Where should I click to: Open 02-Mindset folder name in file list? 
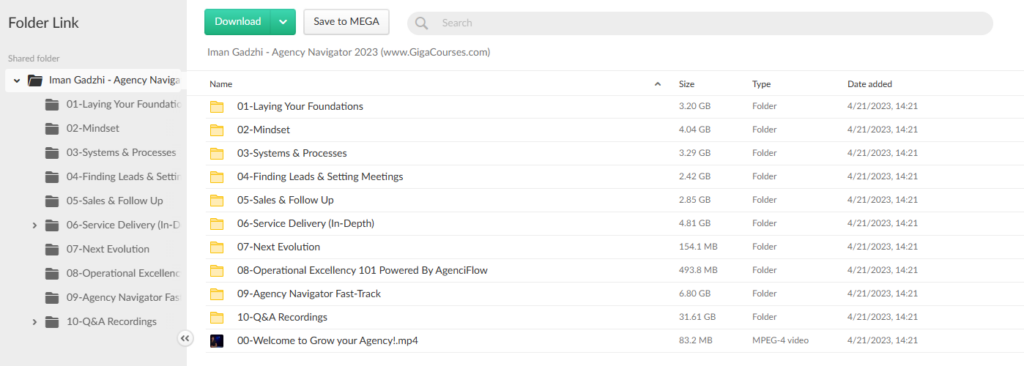pyautogui.click(x=263, y=130)
